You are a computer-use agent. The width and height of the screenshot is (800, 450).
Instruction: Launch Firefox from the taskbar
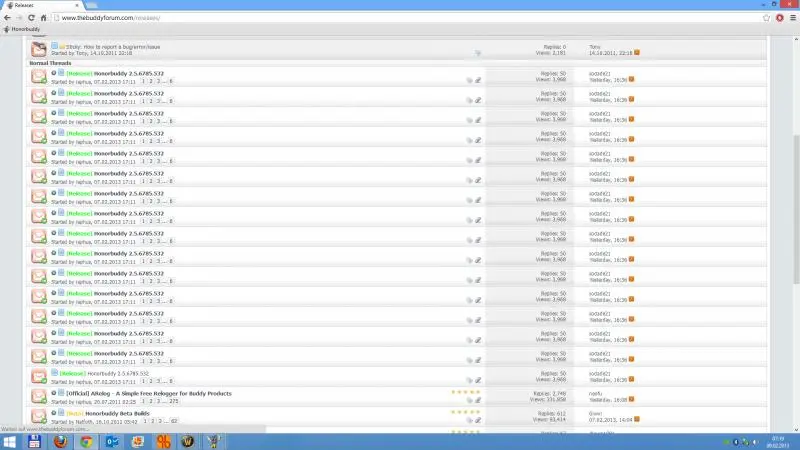point(60,442)
